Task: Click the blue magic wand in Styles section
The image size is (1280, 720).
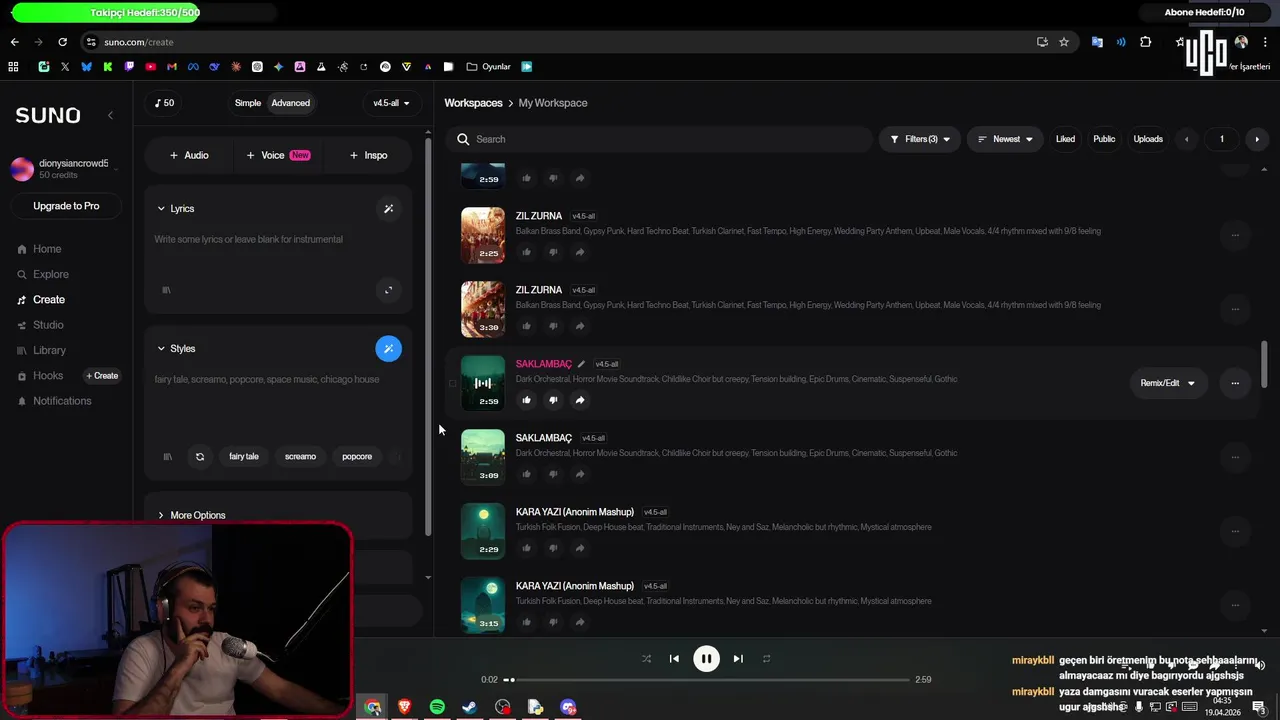Action: tap(389, 349)
